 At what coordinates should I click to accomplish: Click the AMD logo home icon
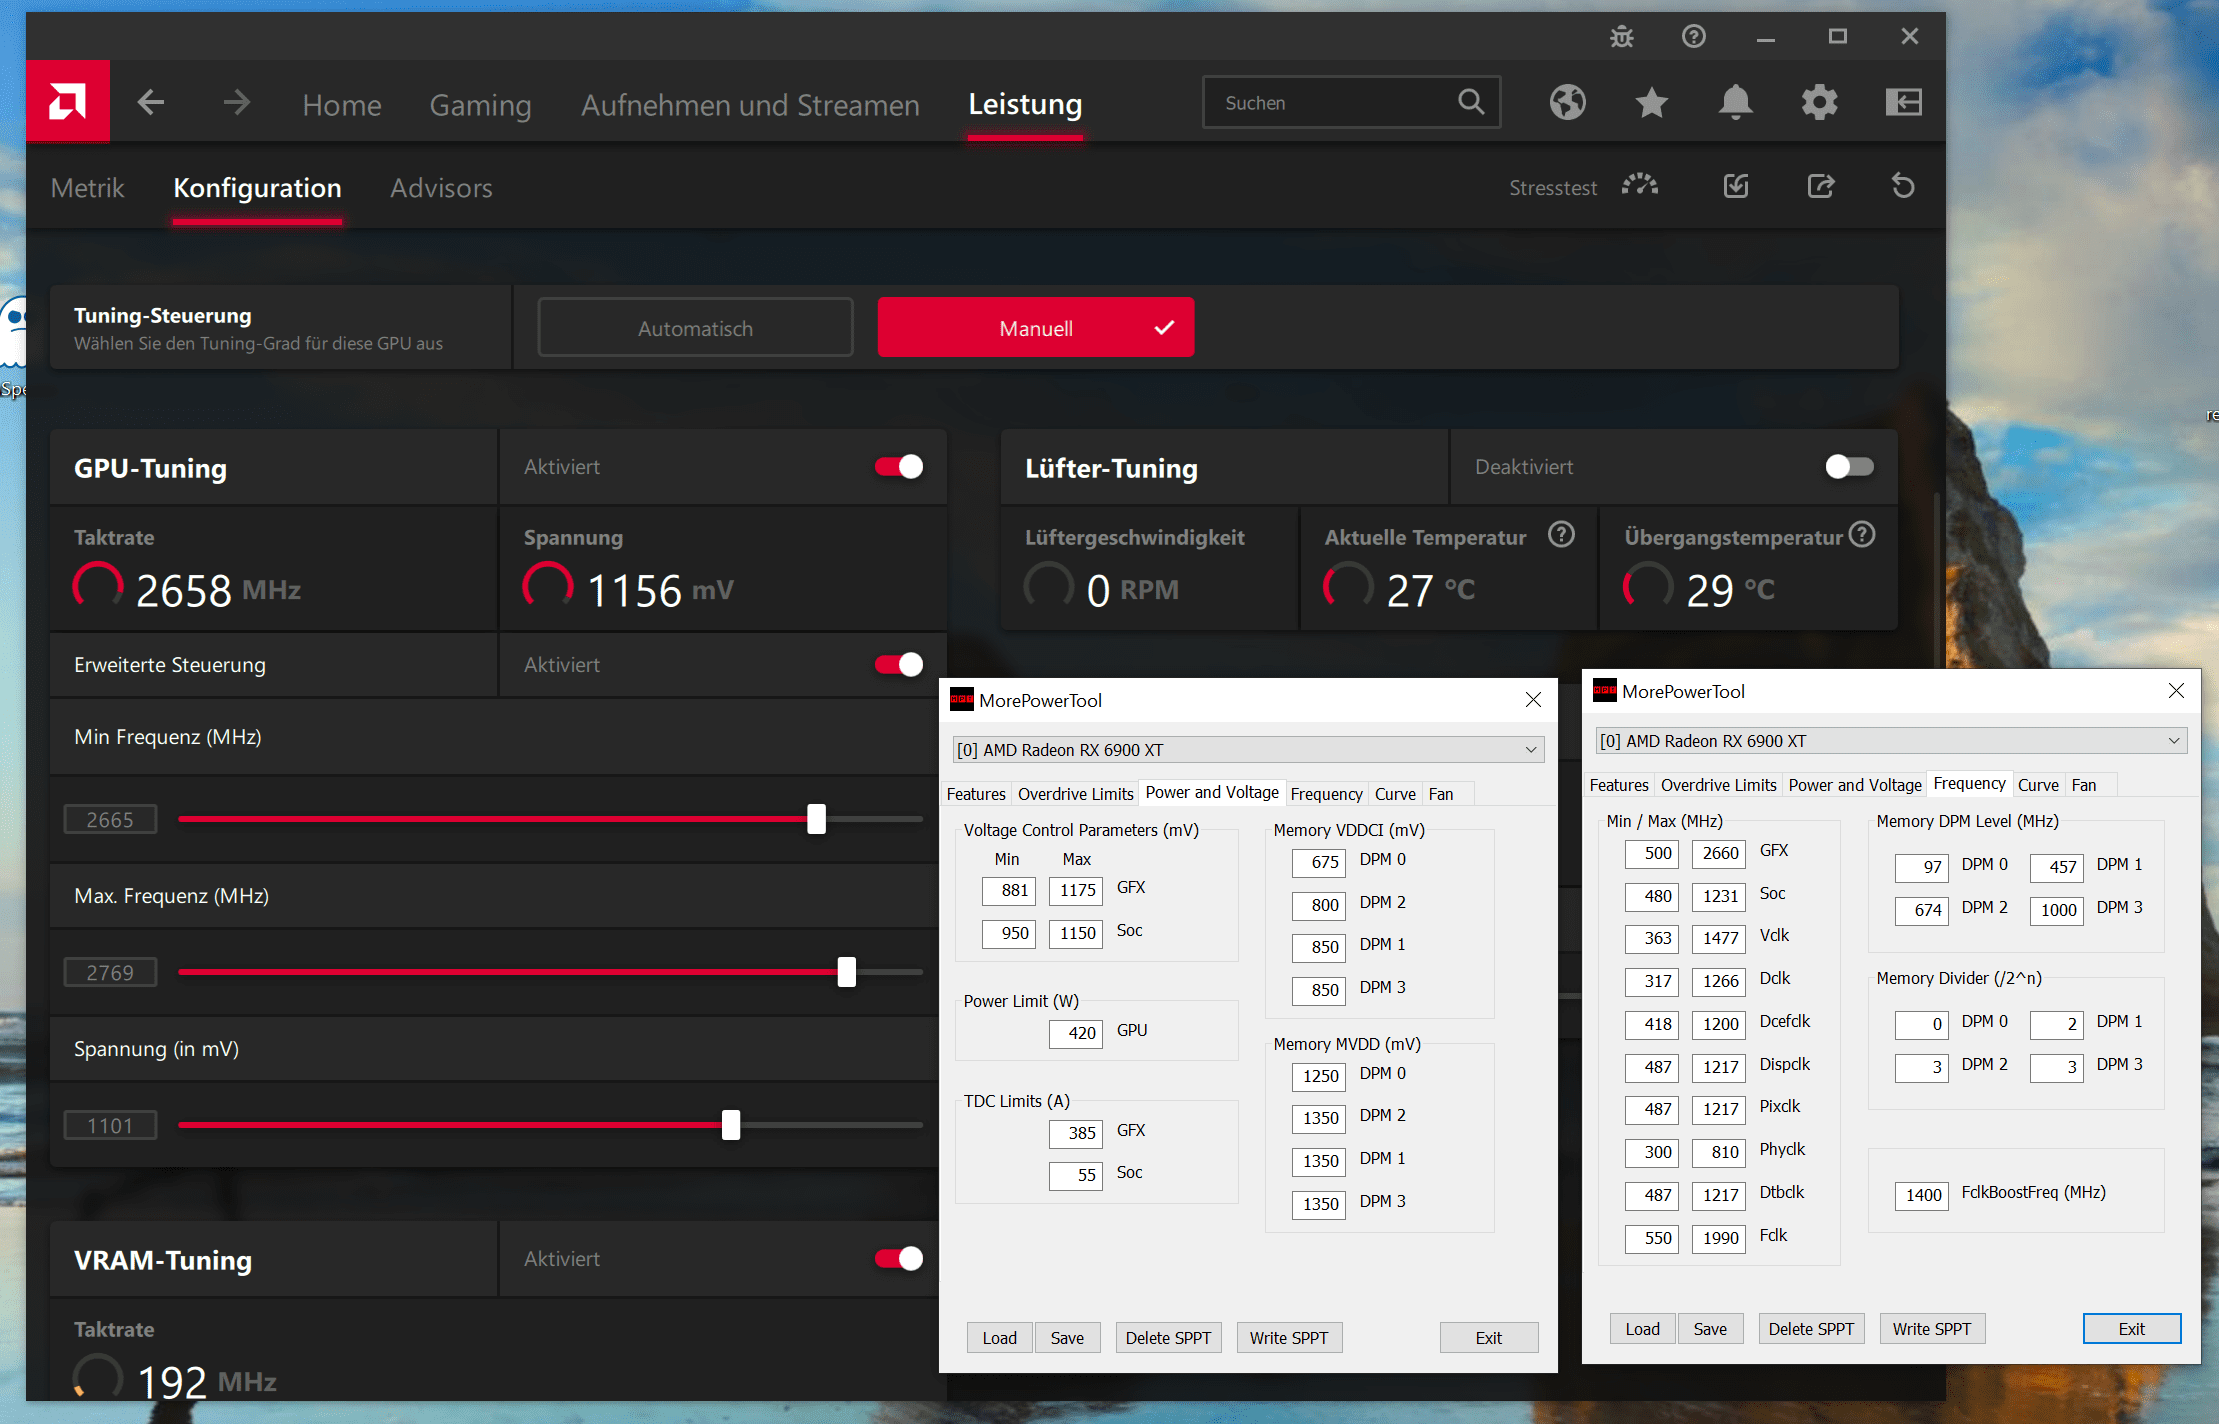pyautogui.click(x=67, y=101)
